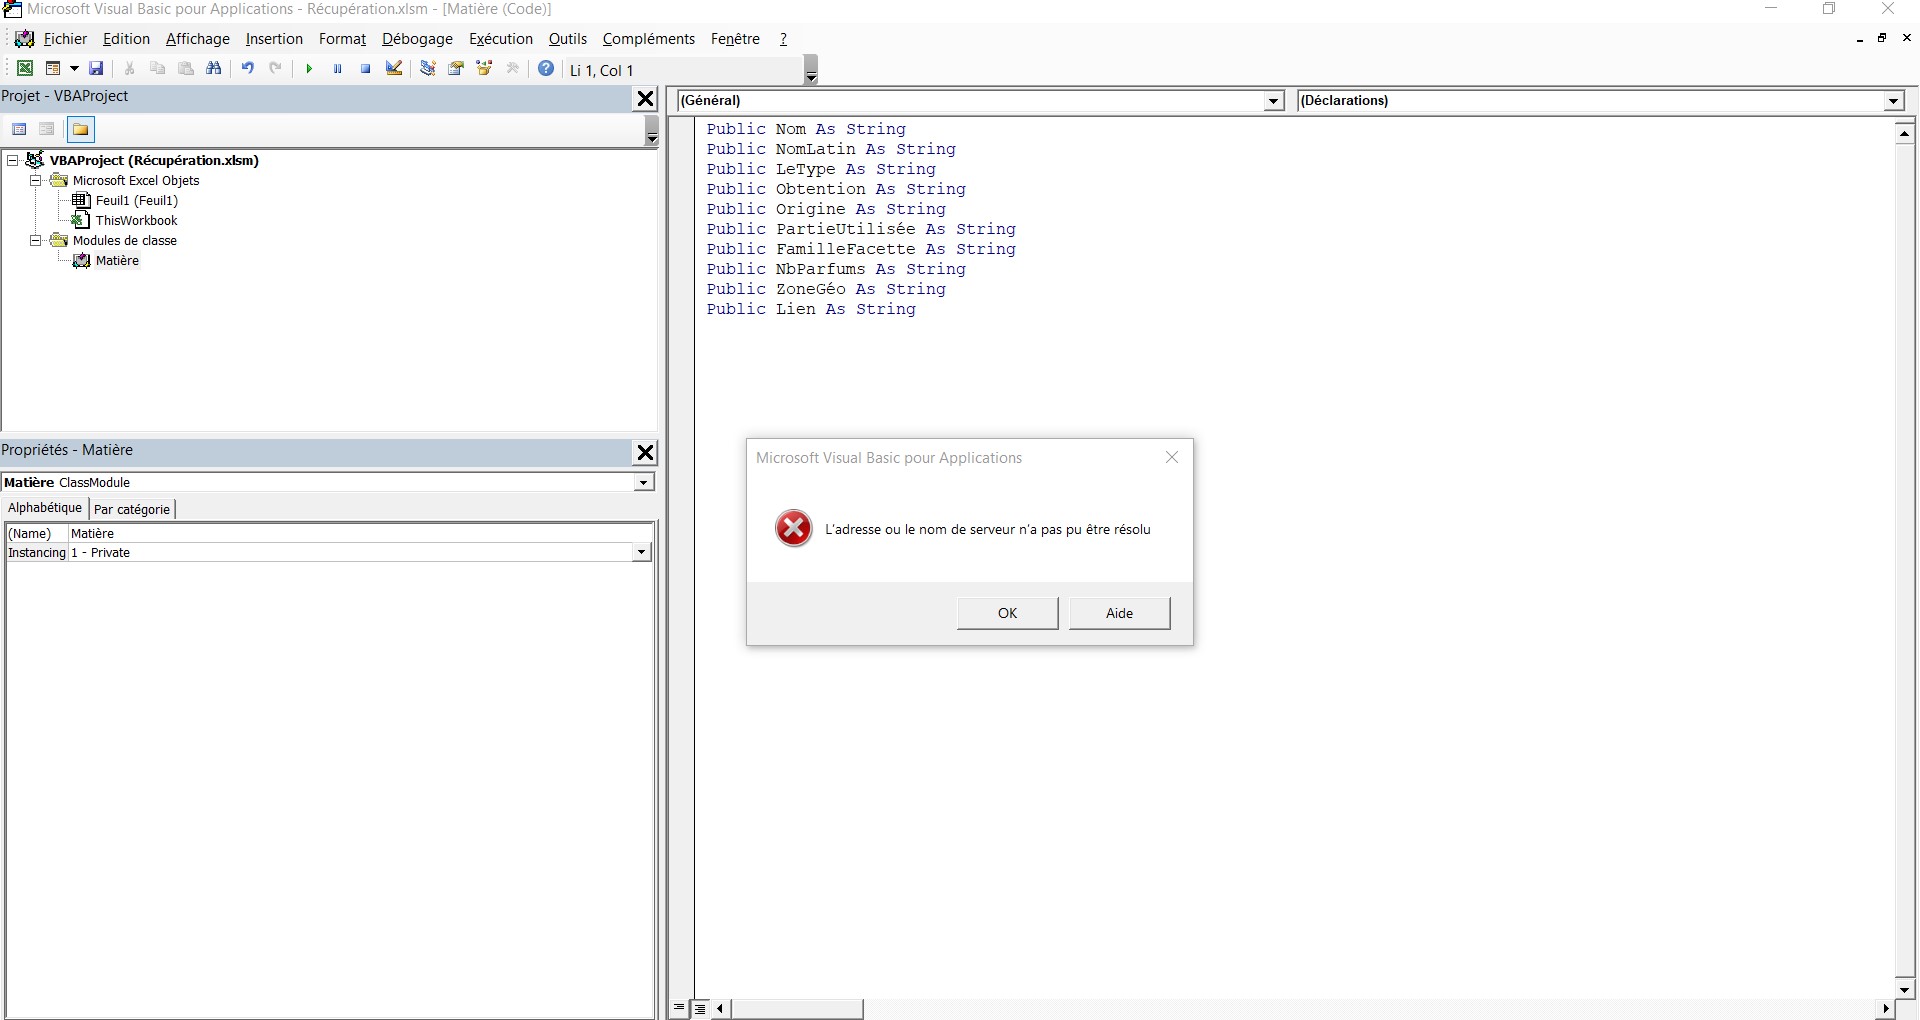Toggle Folders view in Project panel

coord(80,129)
